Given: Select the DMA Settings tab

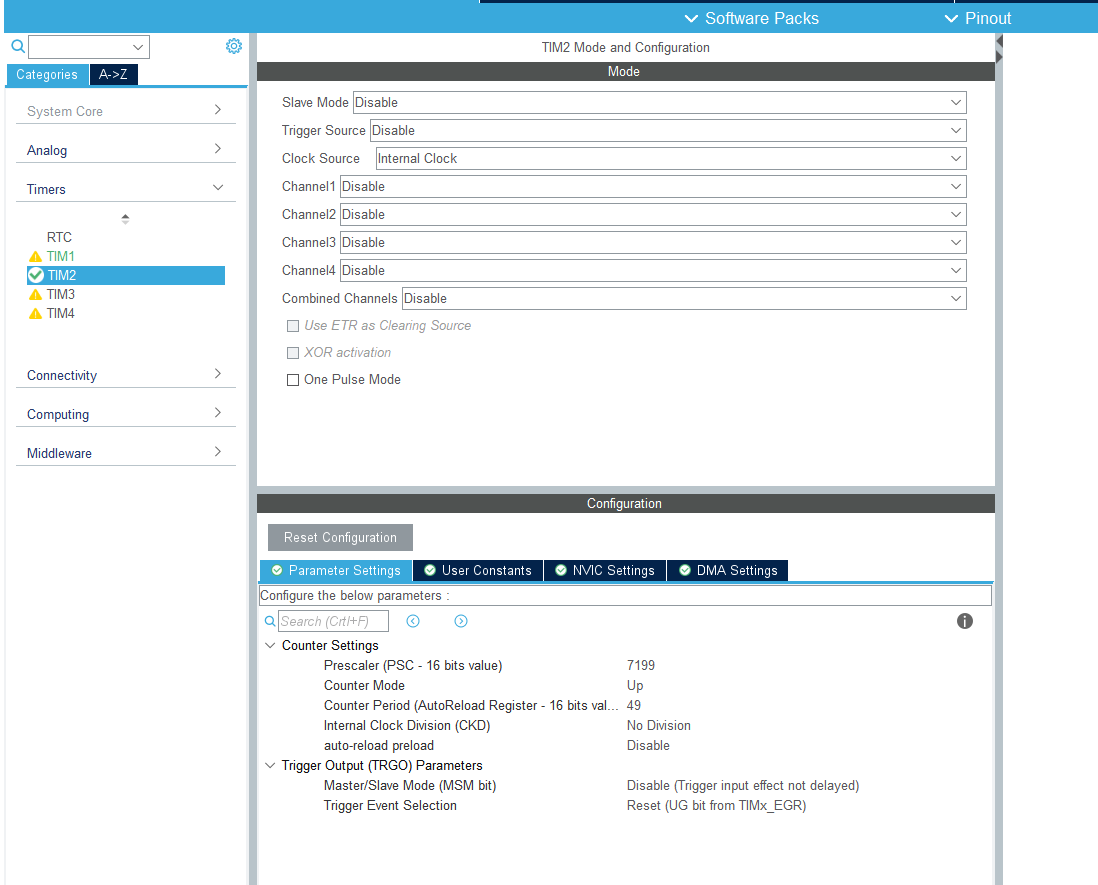Looking at the screenshot, I should [x=728, y=571].
